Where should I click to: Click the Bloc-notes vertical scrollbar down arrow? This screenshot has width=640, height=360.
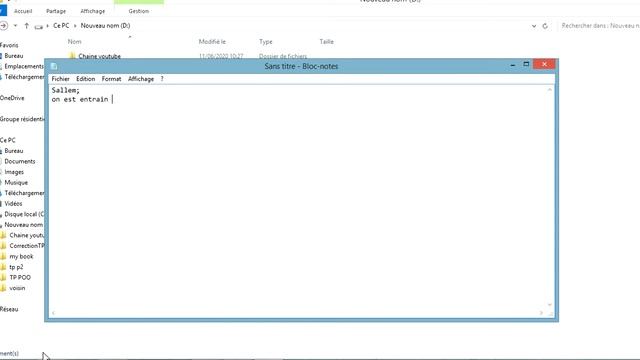tap(550, 305)
